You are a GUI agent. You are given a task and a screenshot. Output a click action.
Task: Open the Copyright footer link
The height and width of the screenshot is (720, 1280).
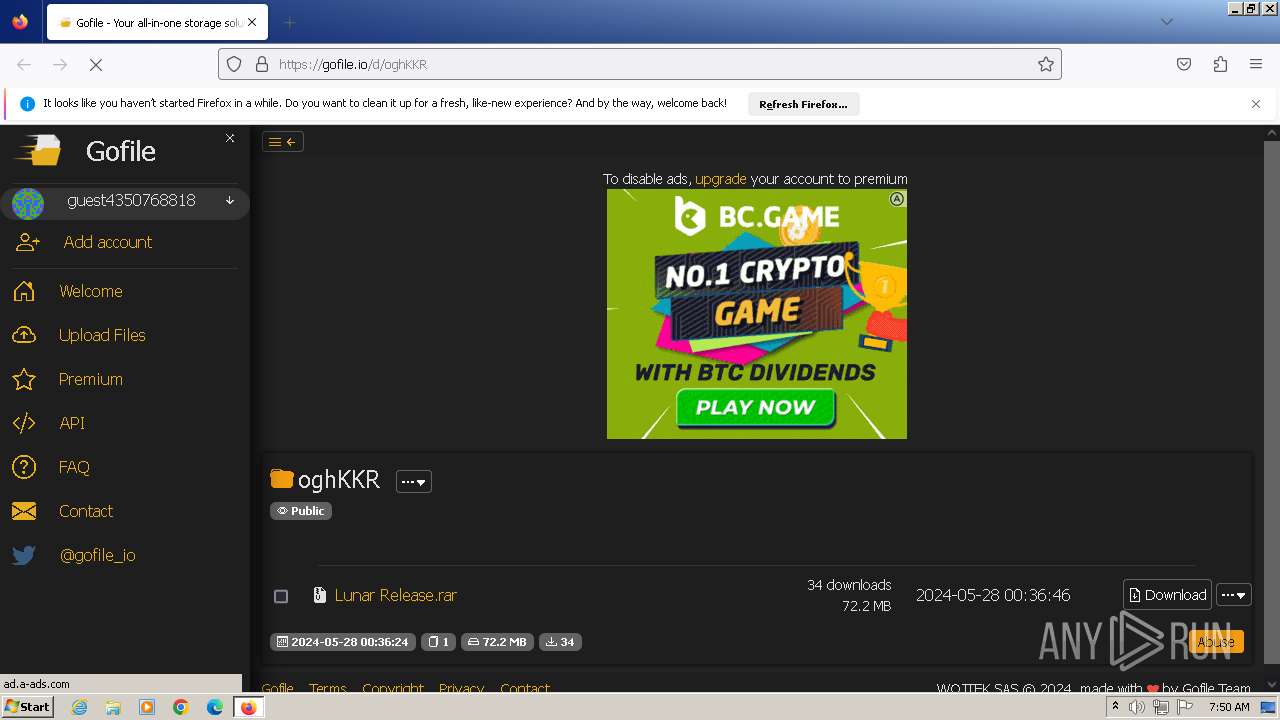point(393,688)
